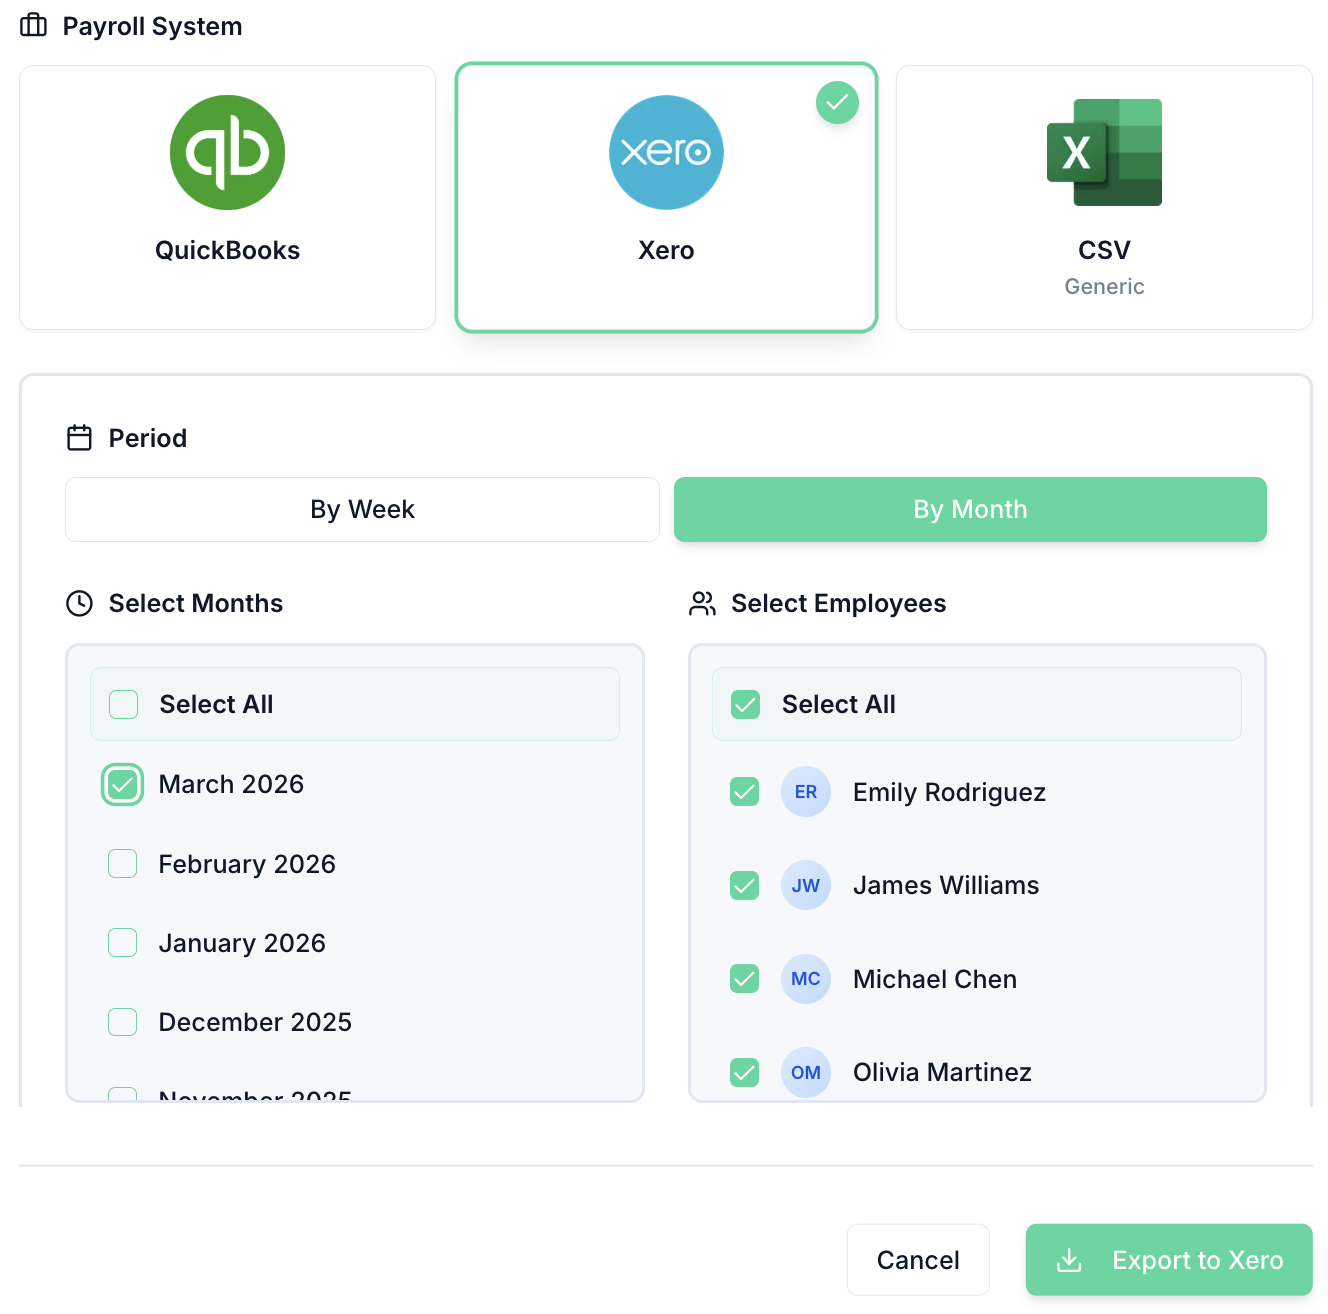Enable the January 2026 checkbox
Screen dimensions: 1328x1314
(x=123, y=943)
